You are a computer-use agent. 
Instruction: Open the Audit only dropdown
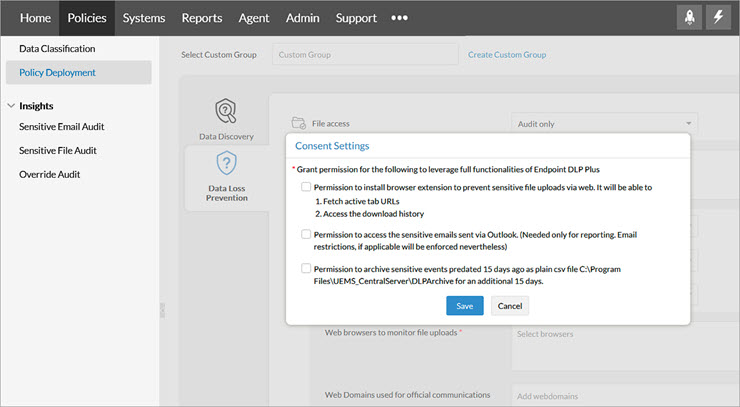(603, 124)
